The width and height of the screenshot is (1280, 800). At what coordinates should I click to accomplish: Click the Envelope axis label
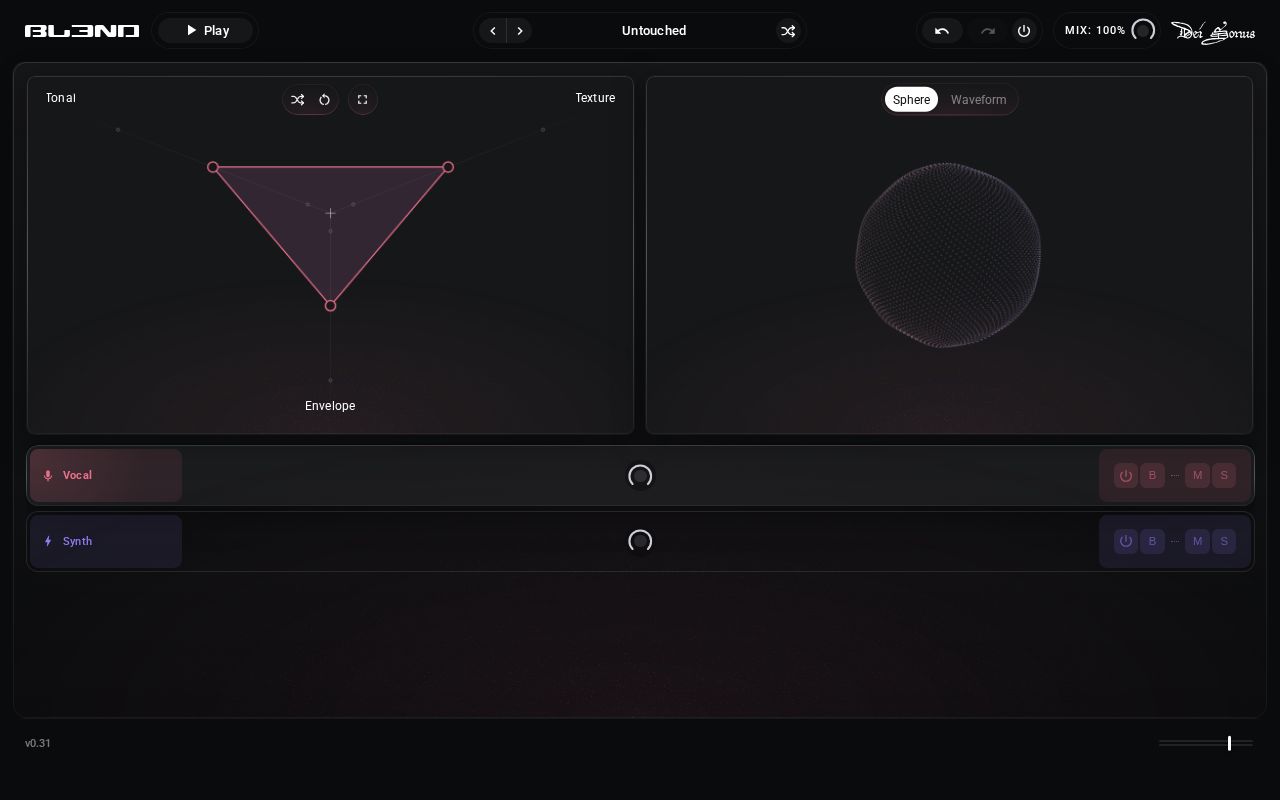[330, 406]
